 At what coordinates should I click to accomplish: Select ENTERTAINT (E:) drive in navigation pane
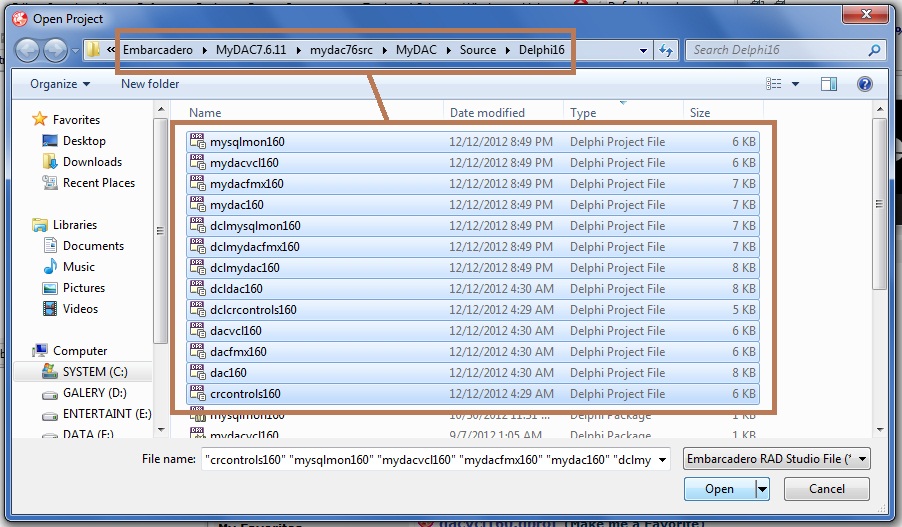point(97,414)
